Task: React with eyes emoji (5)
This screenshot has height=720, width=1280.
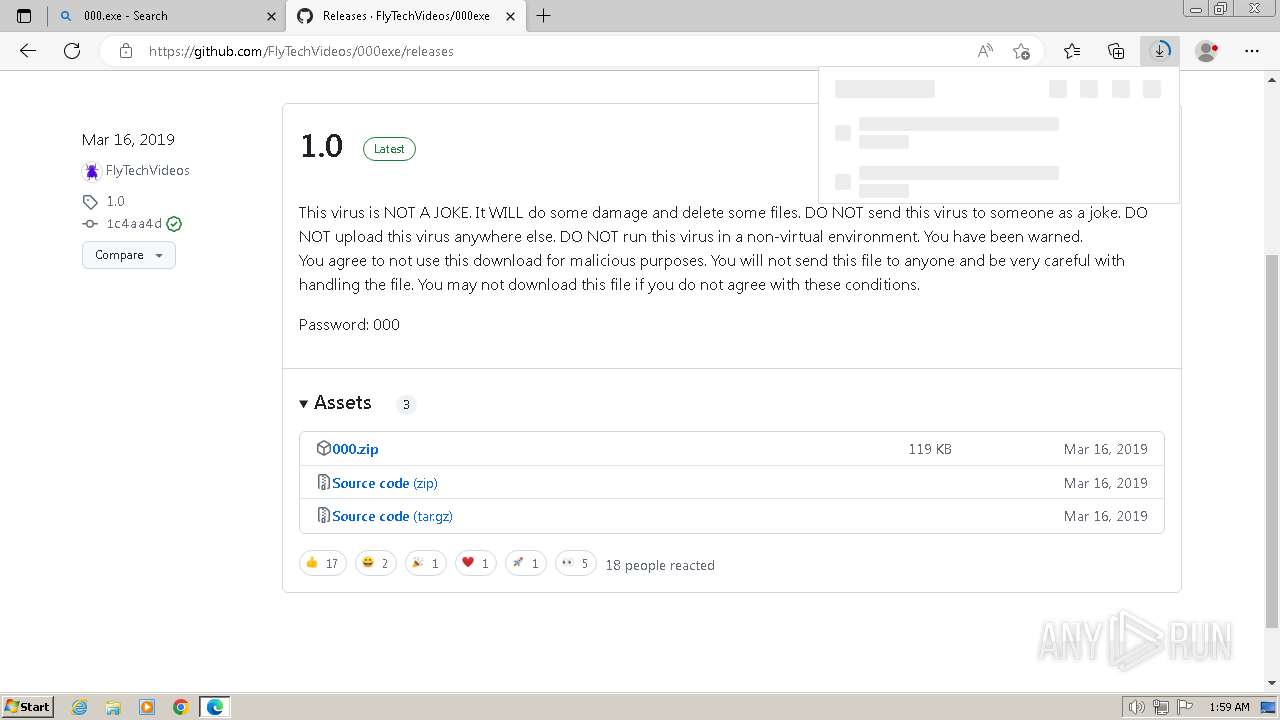Action: coord(575,563)
